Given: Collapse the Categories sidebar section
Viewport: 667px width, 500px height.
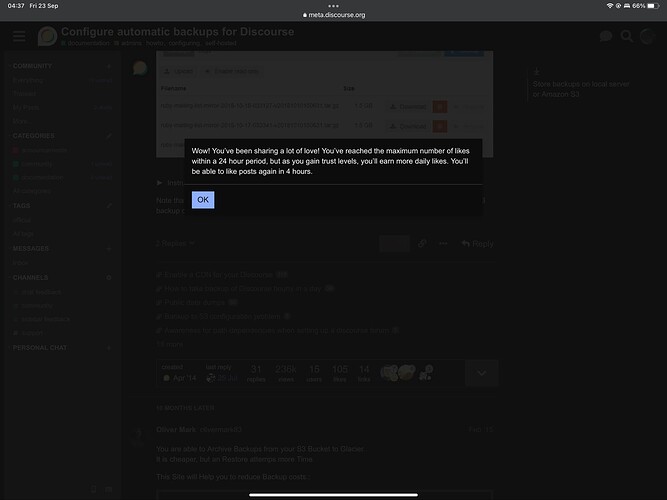Looking at the screenshot, I should point(34,136).
